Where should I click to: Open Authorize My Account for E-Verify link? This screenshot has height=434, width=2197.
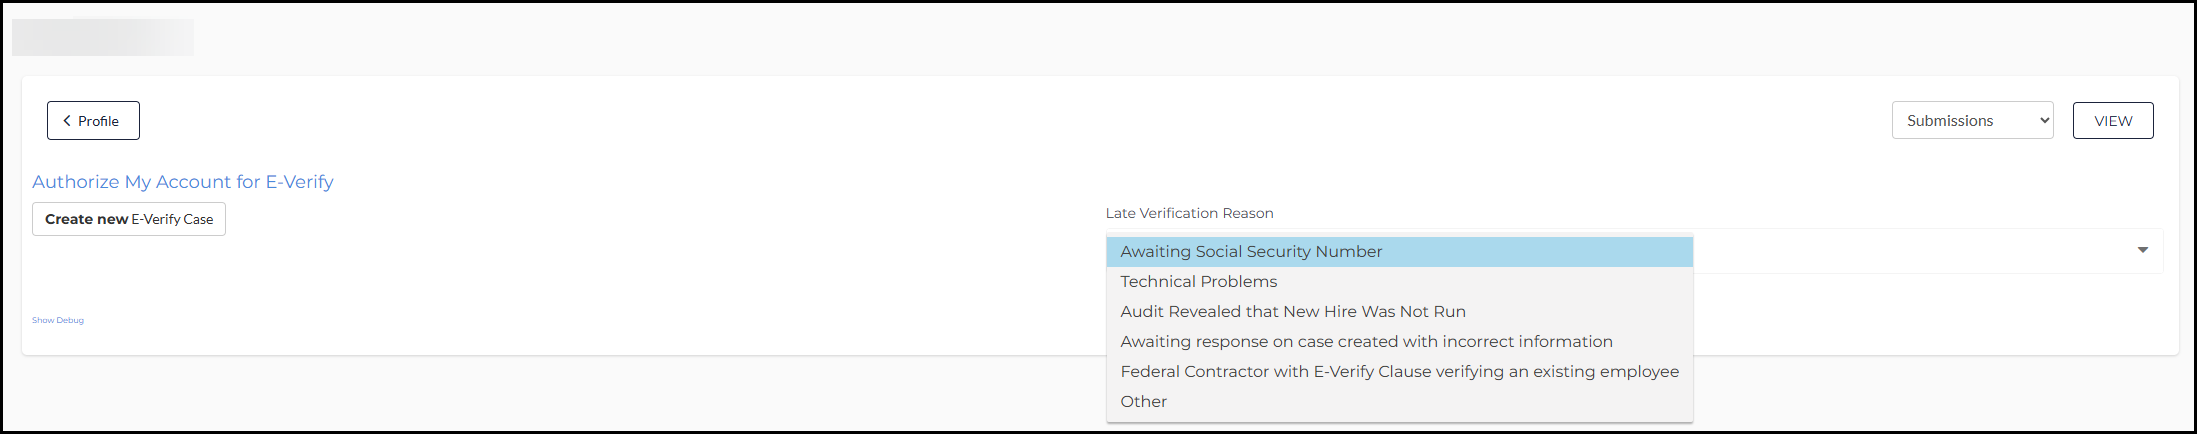183,182
